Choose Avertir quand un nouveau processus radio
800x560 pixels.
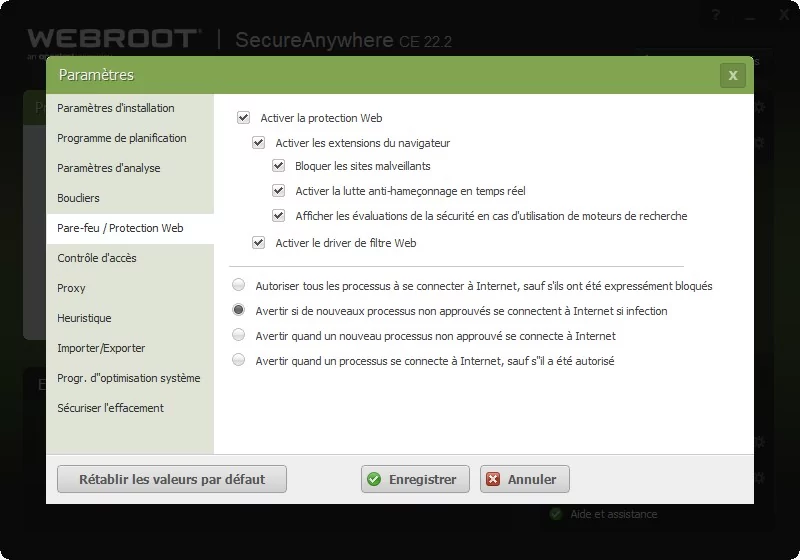(238, 335)
